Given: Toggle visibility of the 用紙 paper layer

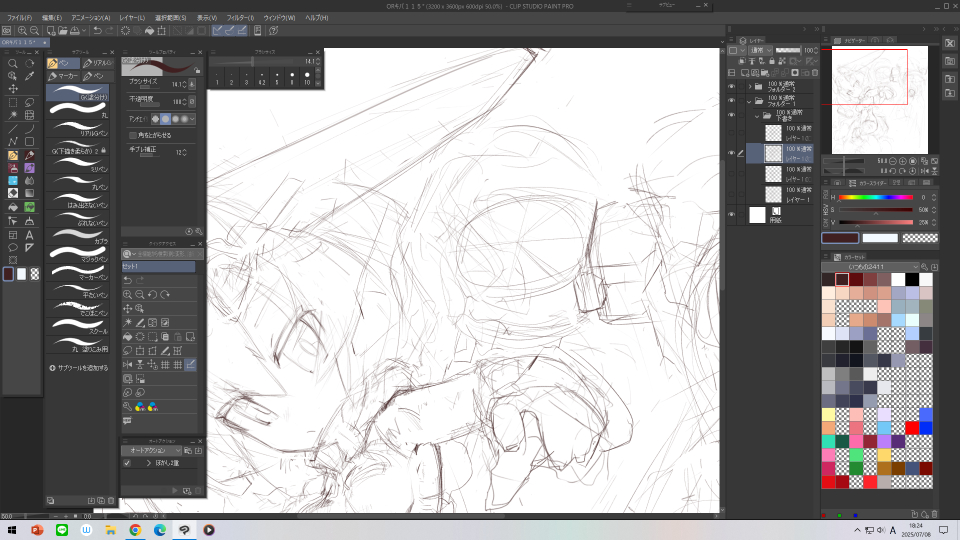Looking at the screenshot, I should coord(731,214).
